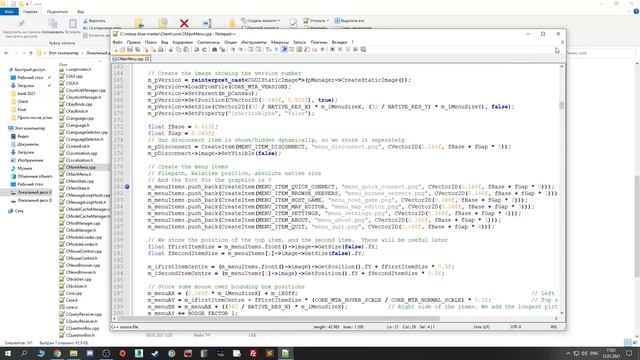Click the taskbar search magnifier icon

24,353
